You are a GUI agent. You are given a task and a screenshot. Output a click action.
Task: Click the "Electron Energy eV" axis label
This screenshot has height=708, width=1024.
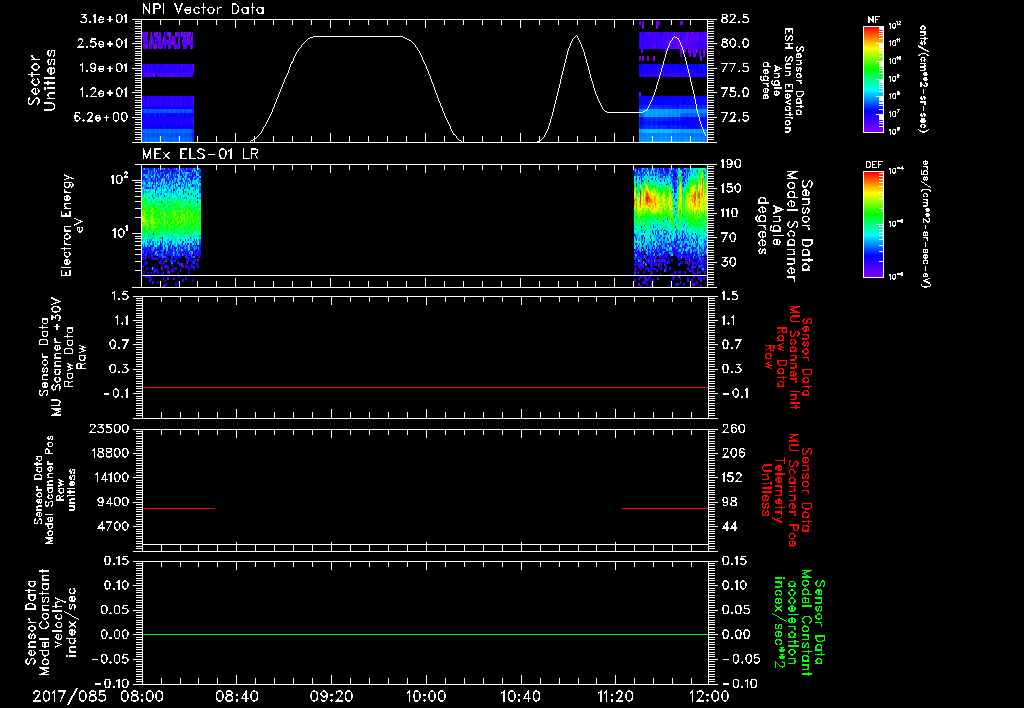[x=71, y=225]
